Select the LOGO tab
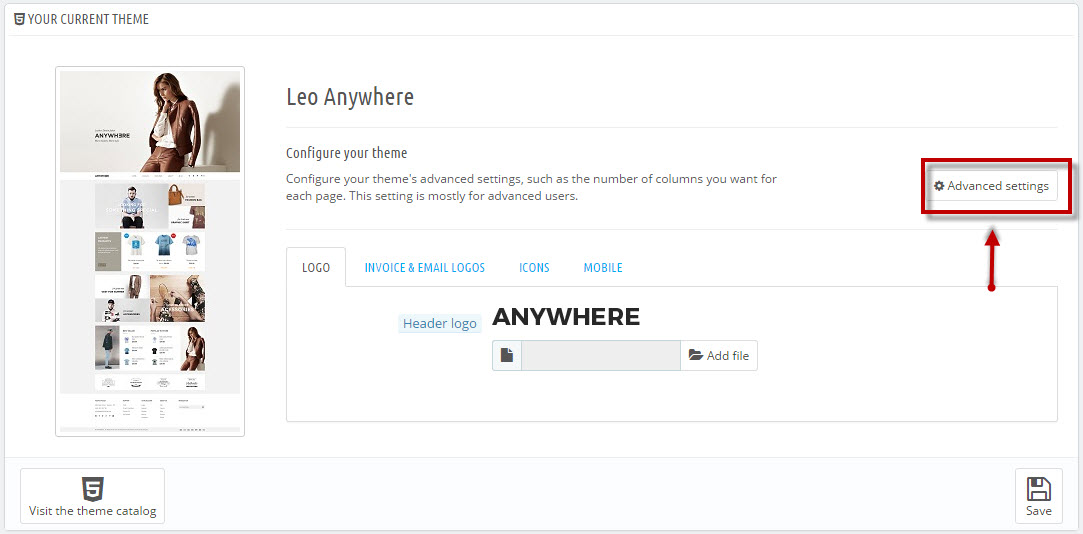The image size is (1083, 534). tap(316, 267)
